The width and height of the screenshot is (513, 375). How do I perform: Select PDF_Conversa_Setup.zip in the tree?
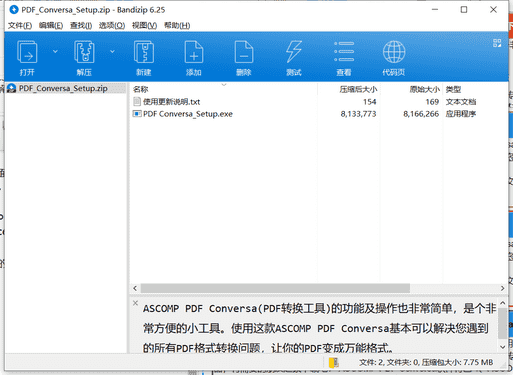(x=63, y=88)
